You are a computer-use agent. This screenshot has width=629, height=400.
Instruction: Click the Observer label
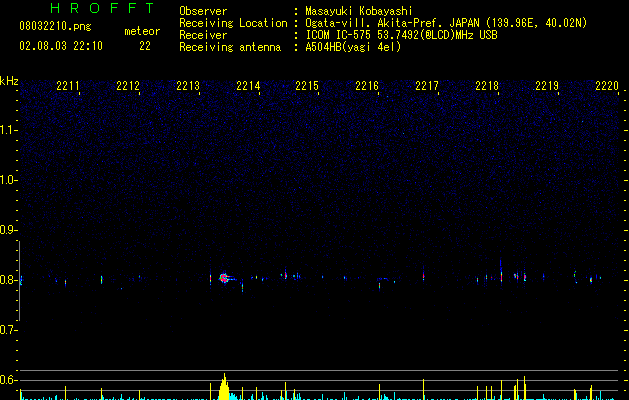pyautogui.click(x=203, y=11)
